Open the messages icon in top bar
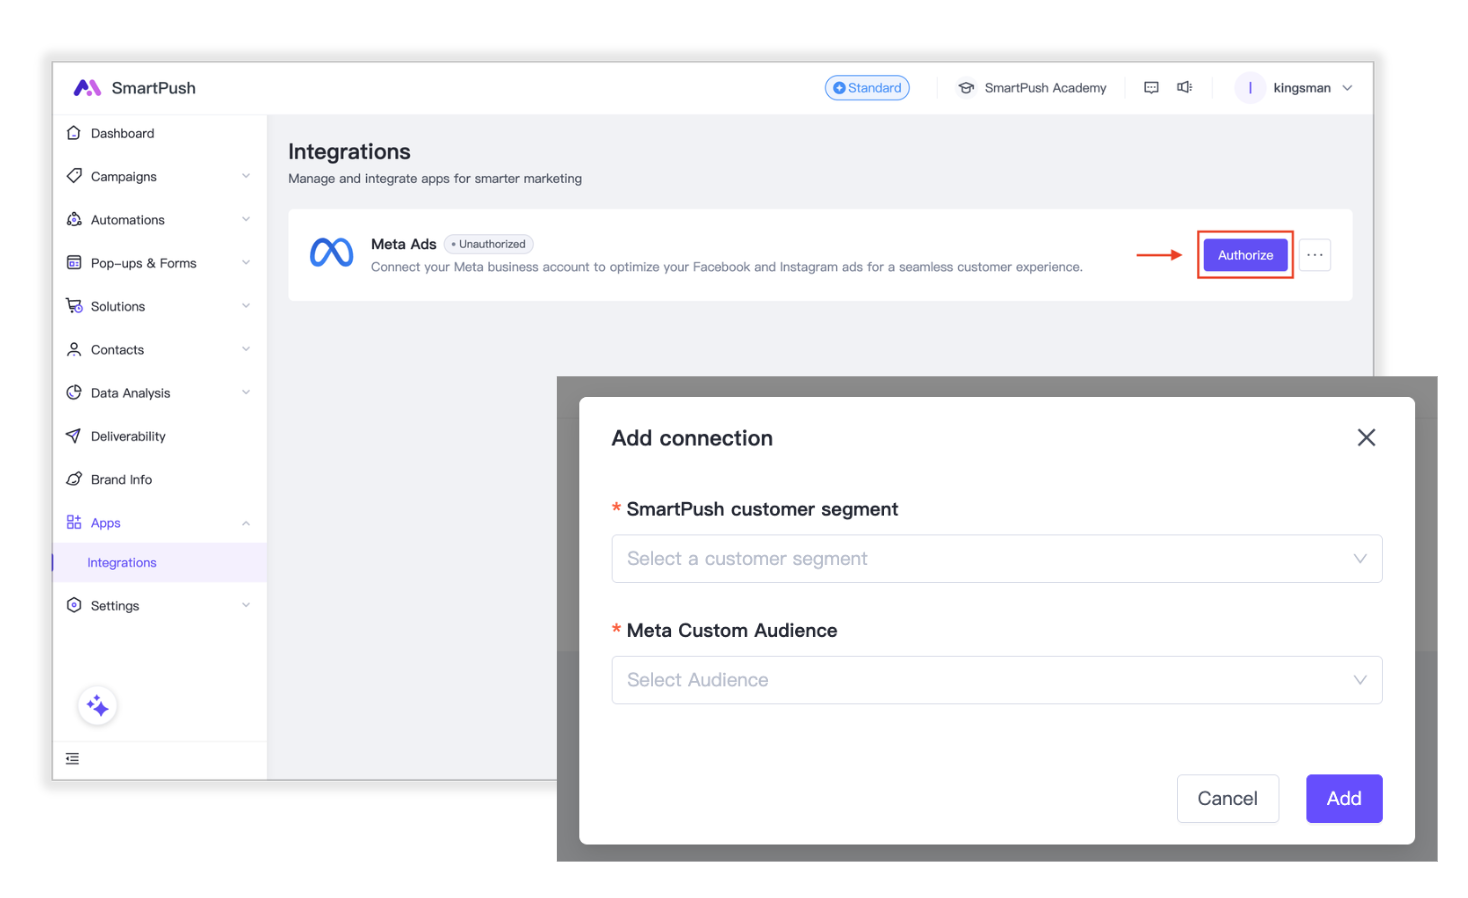 [1151, 88]
